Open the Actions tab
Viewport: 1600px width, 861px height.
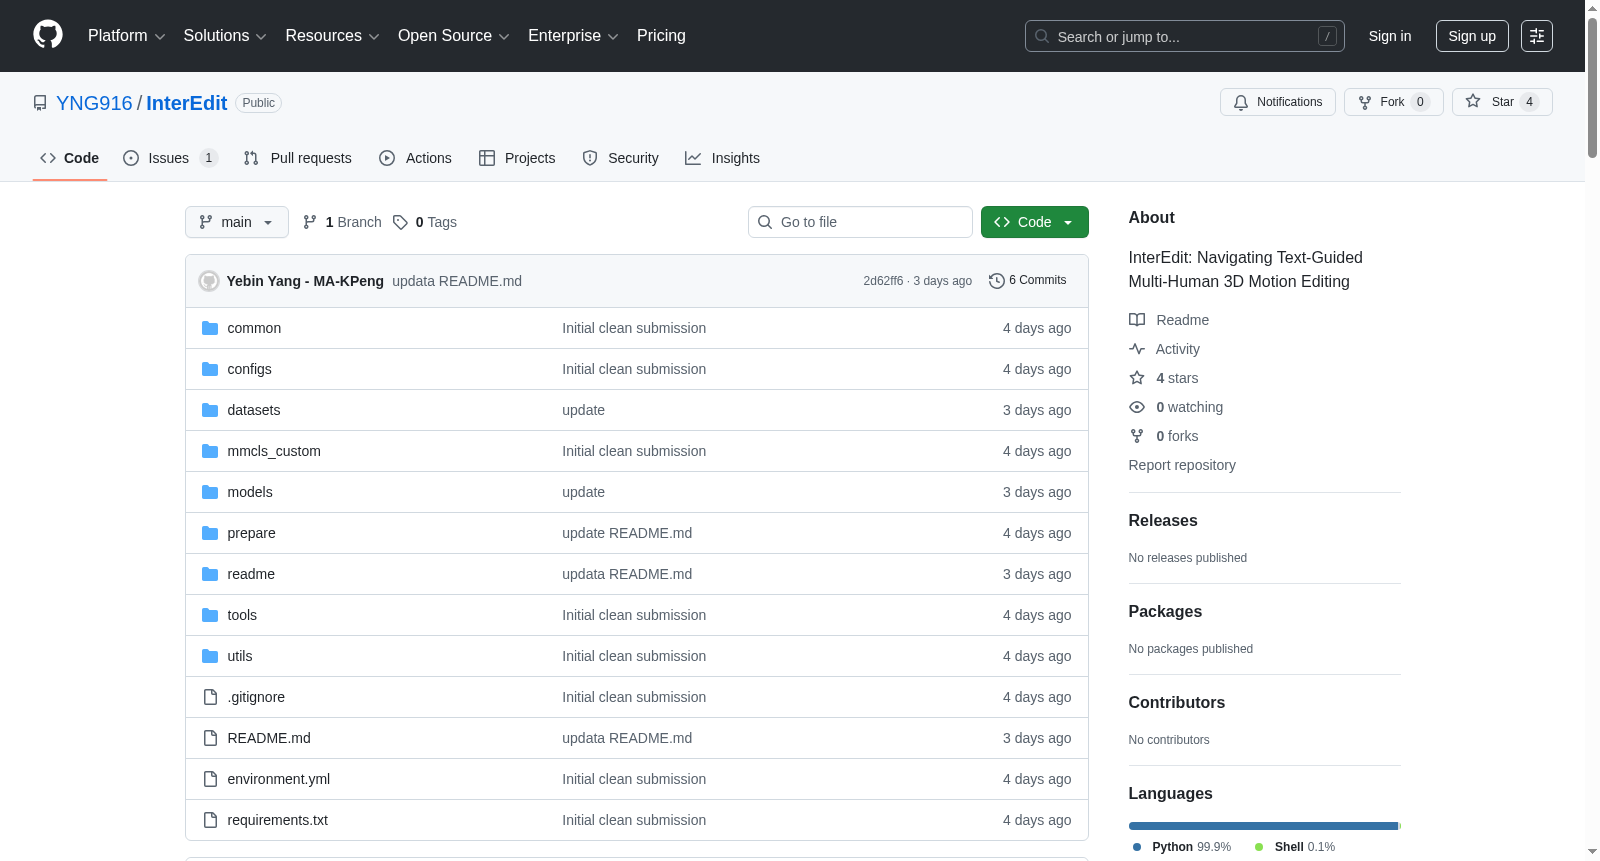(416, 158)
